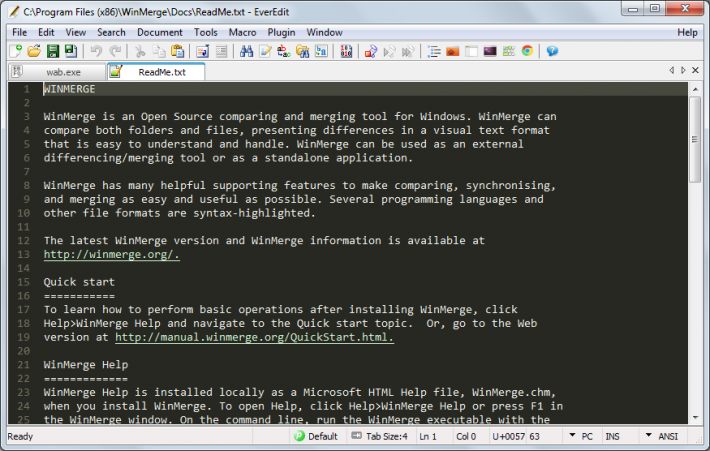The image size is (710, 451).
Task: Open the View menu
Action: point(76,33)
